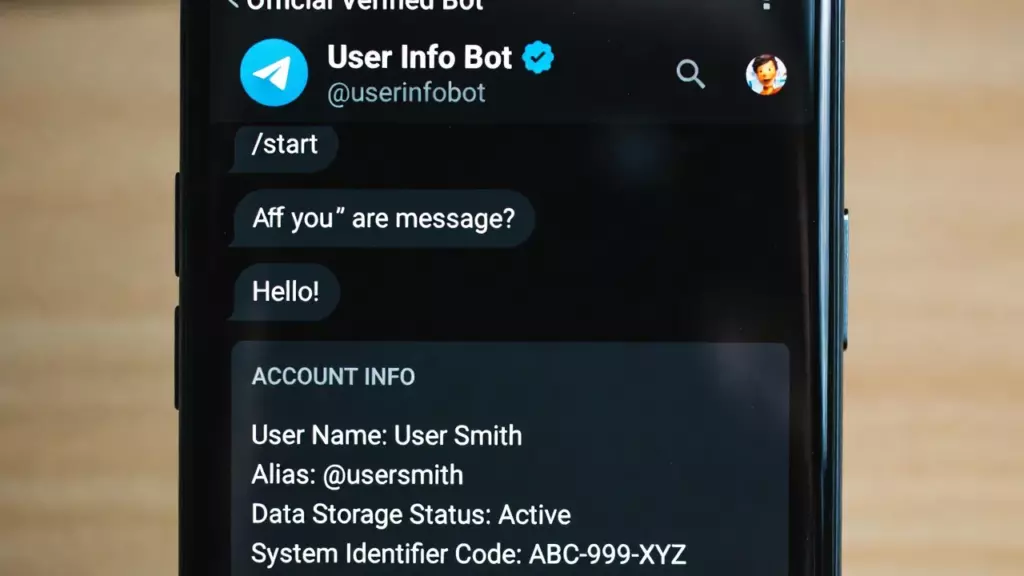Tap the ACCOUNT INFO heading

pyautogui.click(x=333, y=377)
